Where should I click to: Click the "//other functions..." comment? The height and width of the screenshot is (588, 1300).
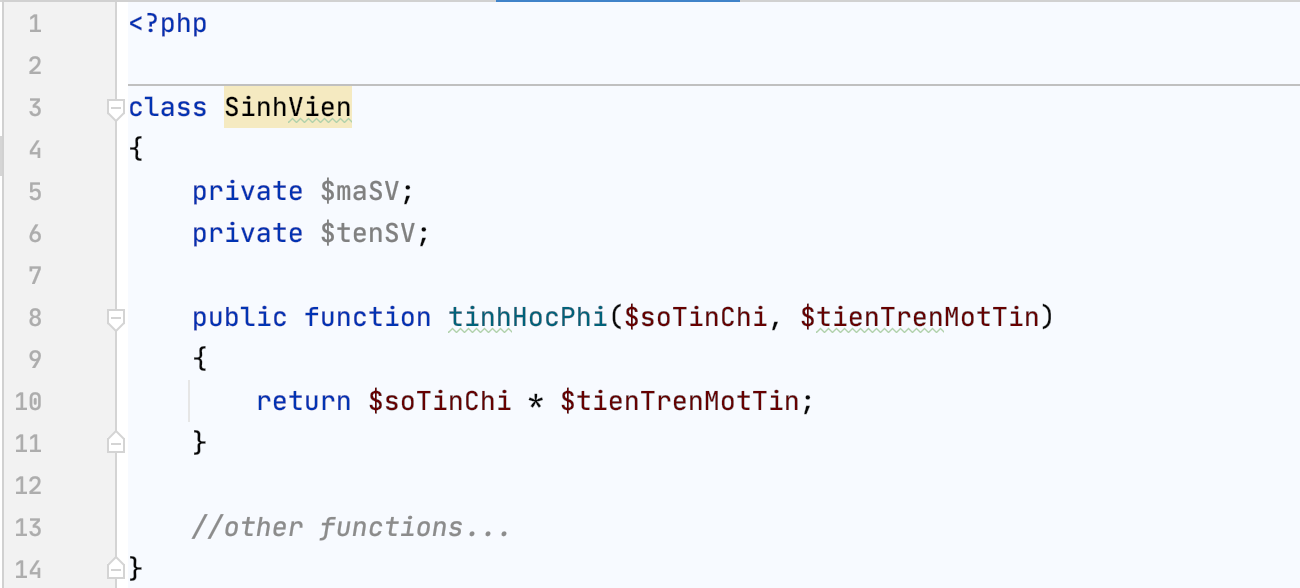tap(351, 527)
